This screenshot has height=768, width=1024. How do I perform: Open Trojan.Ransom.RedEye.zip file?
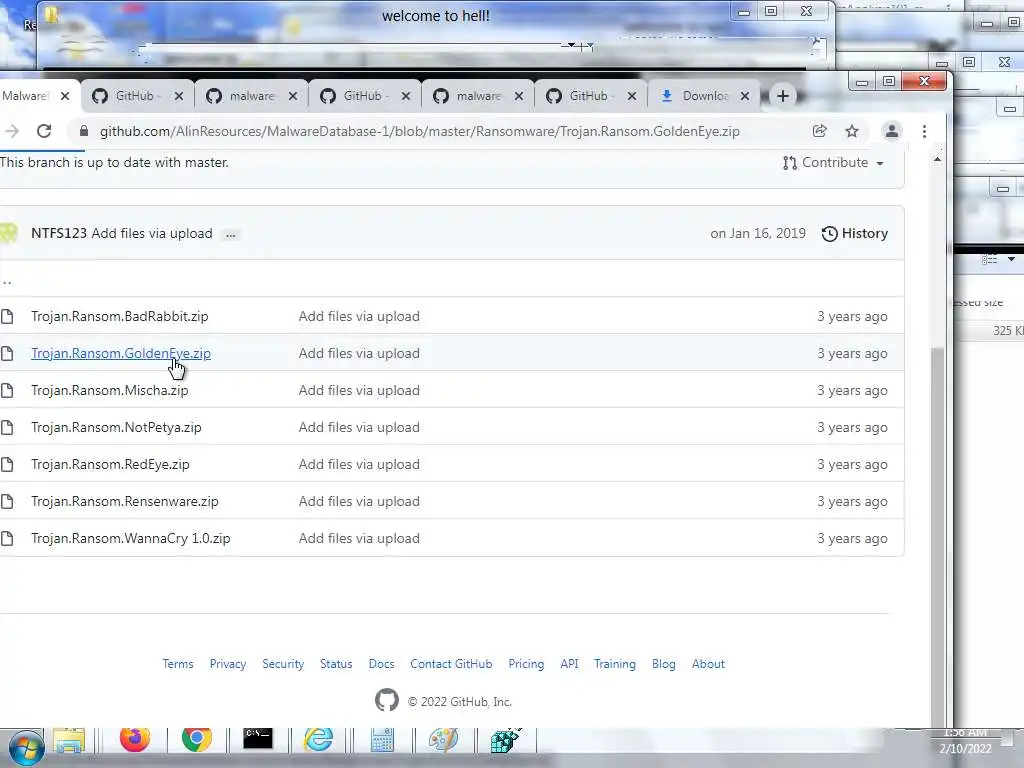coord(110,464)
